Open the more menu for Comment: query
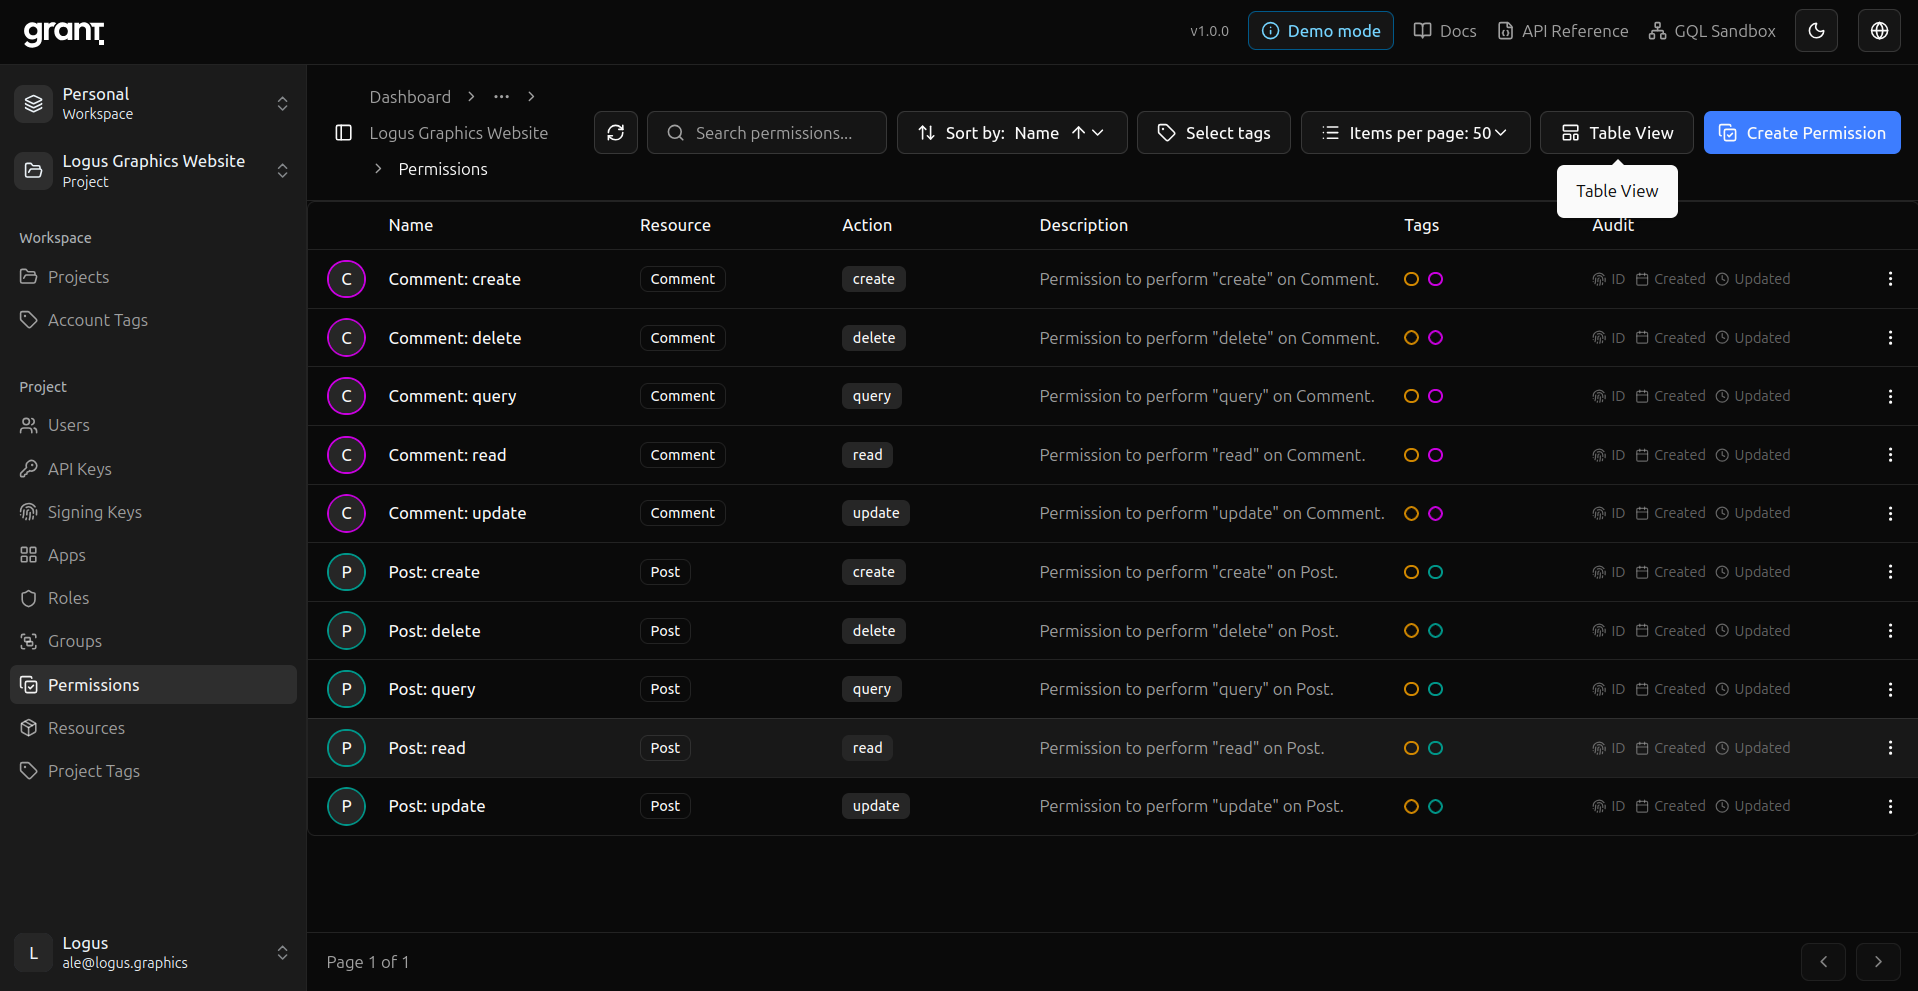This screenshot has height=991, width=1918. (1890, 396)
